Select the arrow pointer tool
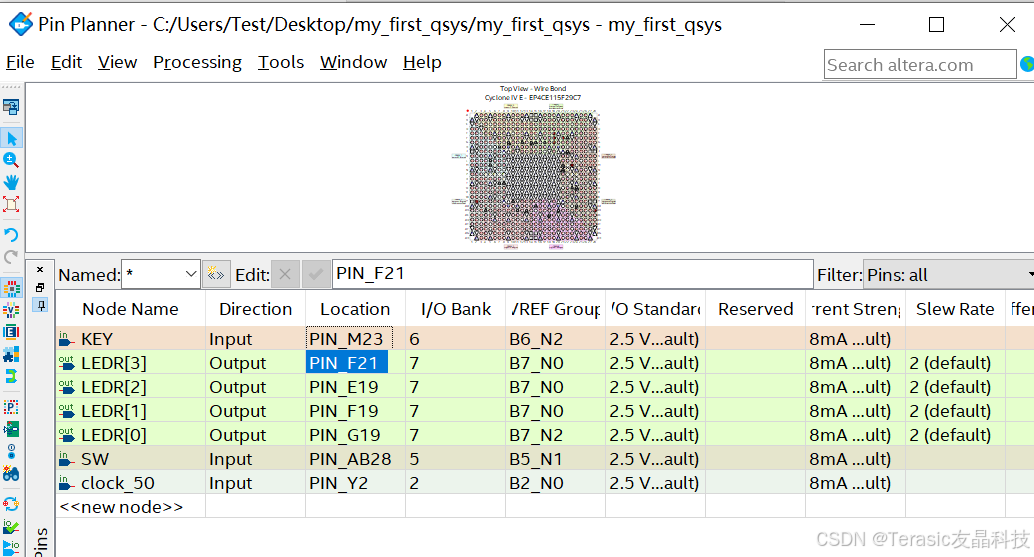 [x=11, y=138]
